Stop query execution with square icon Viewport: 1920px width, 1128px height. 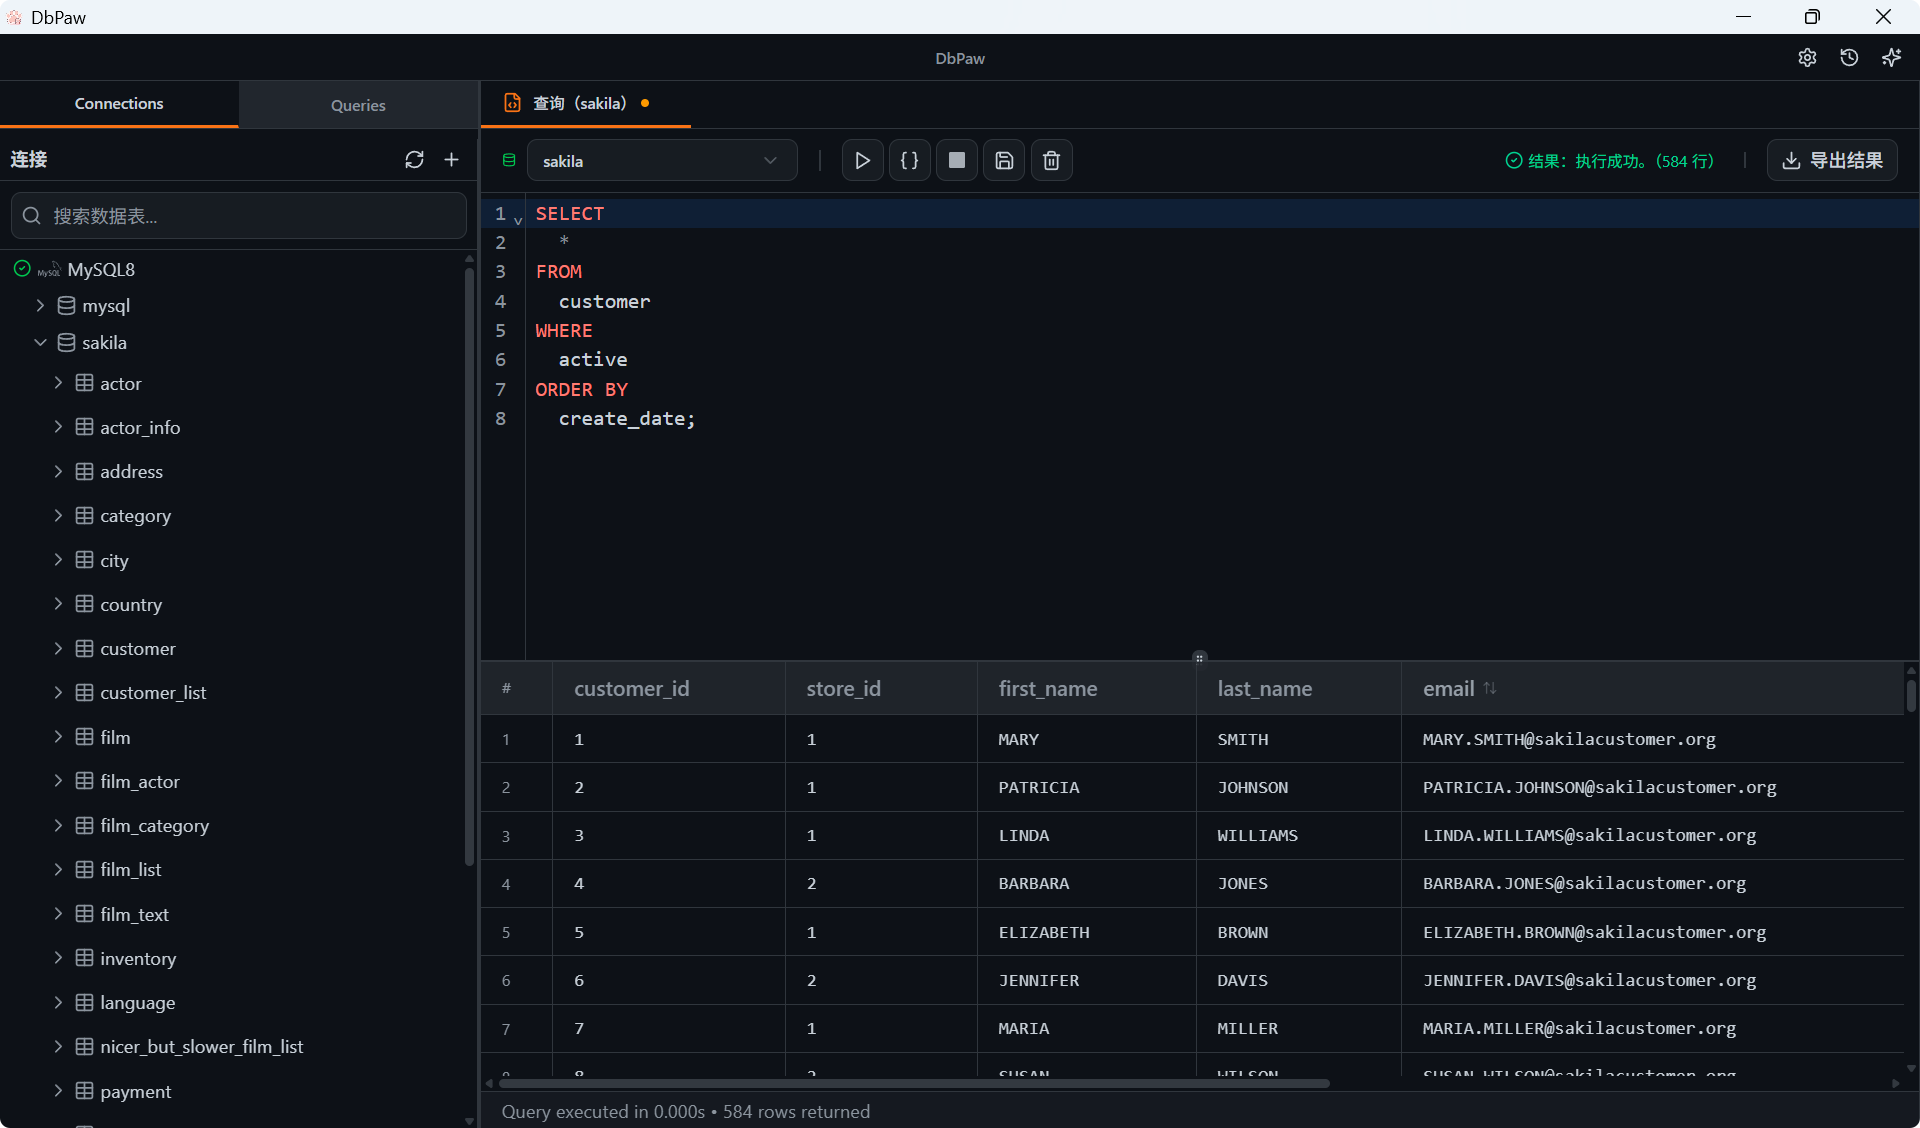(956, 160)
